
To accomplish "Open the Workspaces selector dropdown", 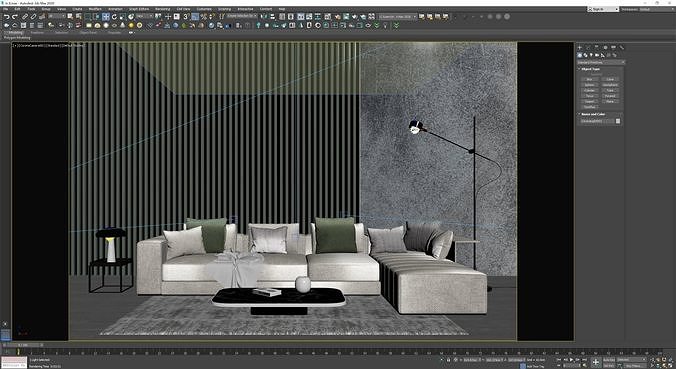I will pos(657,9).
